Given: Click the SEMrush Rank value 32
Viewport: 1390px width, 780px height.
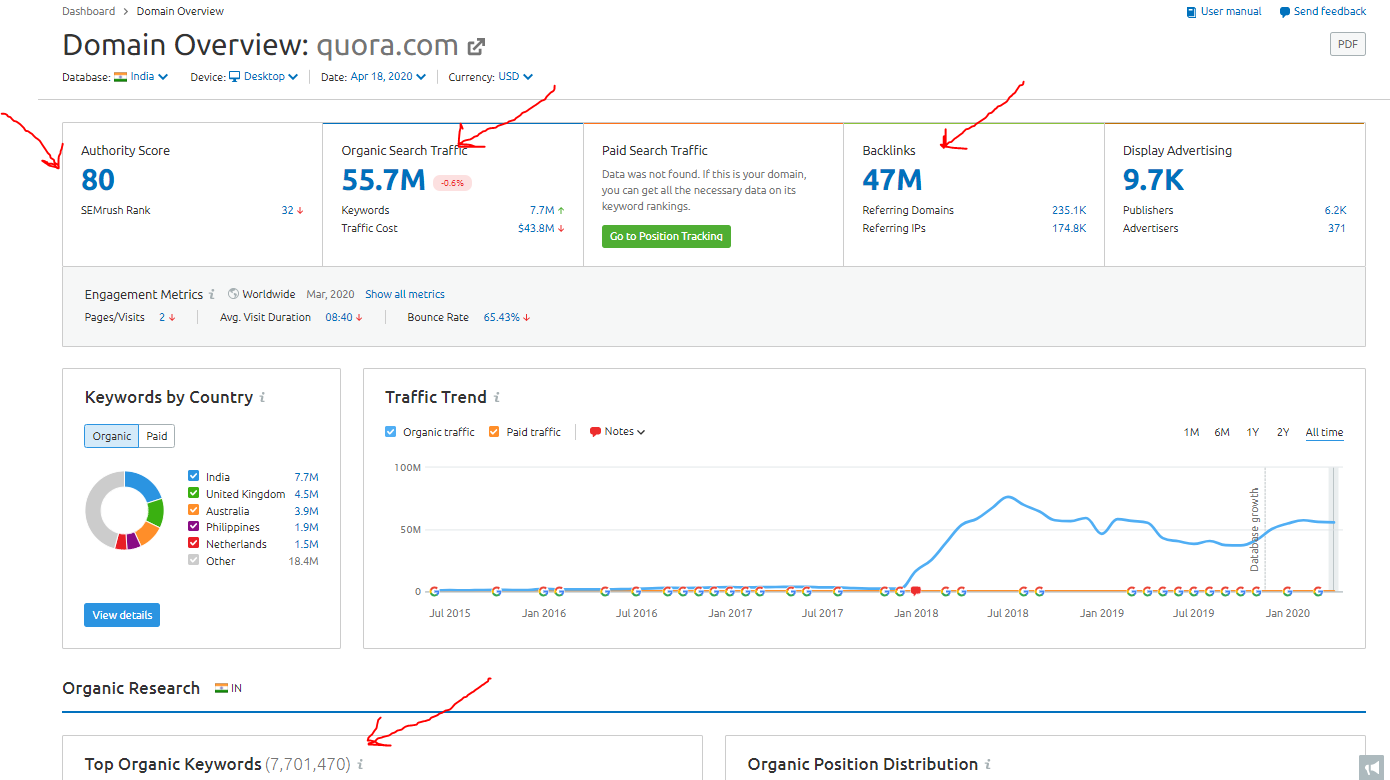Looking at the screenshot, I should 287,210.
